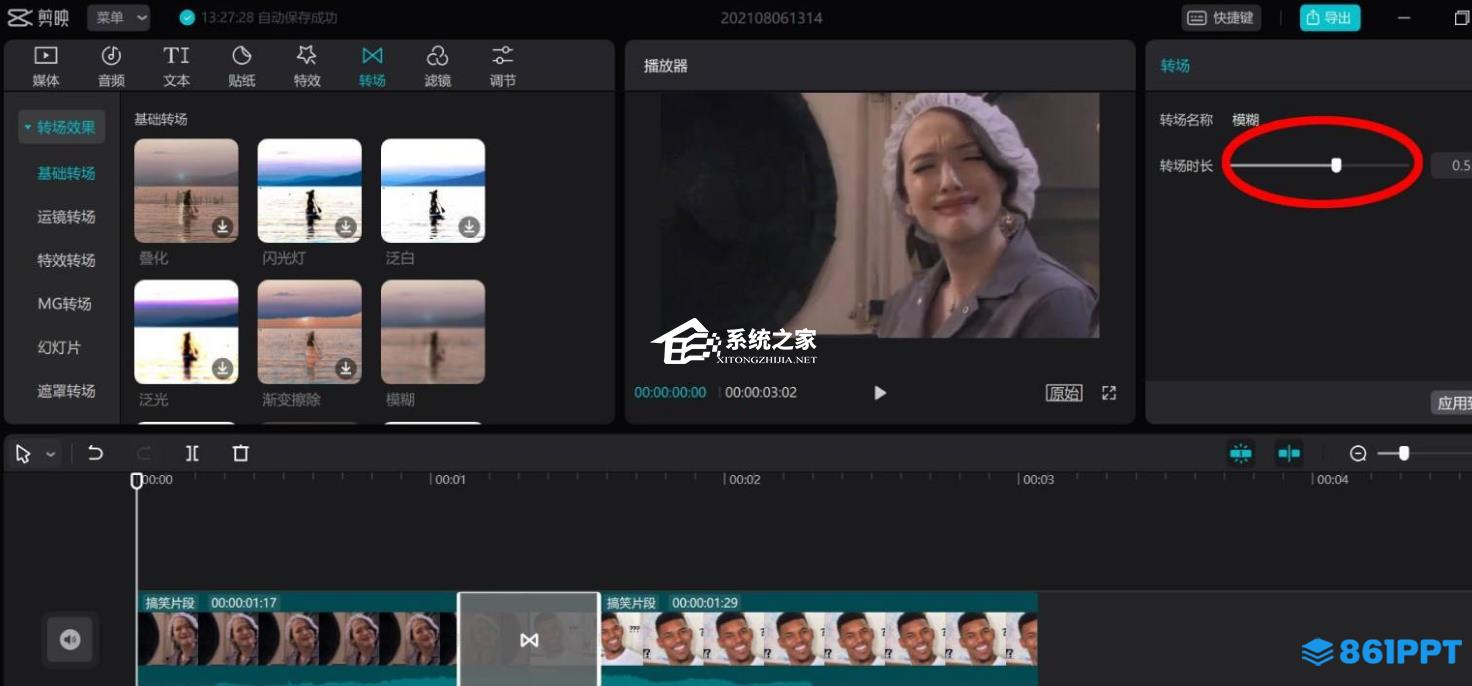Image resolution: width=1472 pixels, height=686 pixels.
Task: Click the 00:03 mark on the timeline ruler
Action: coord(1038,480)
